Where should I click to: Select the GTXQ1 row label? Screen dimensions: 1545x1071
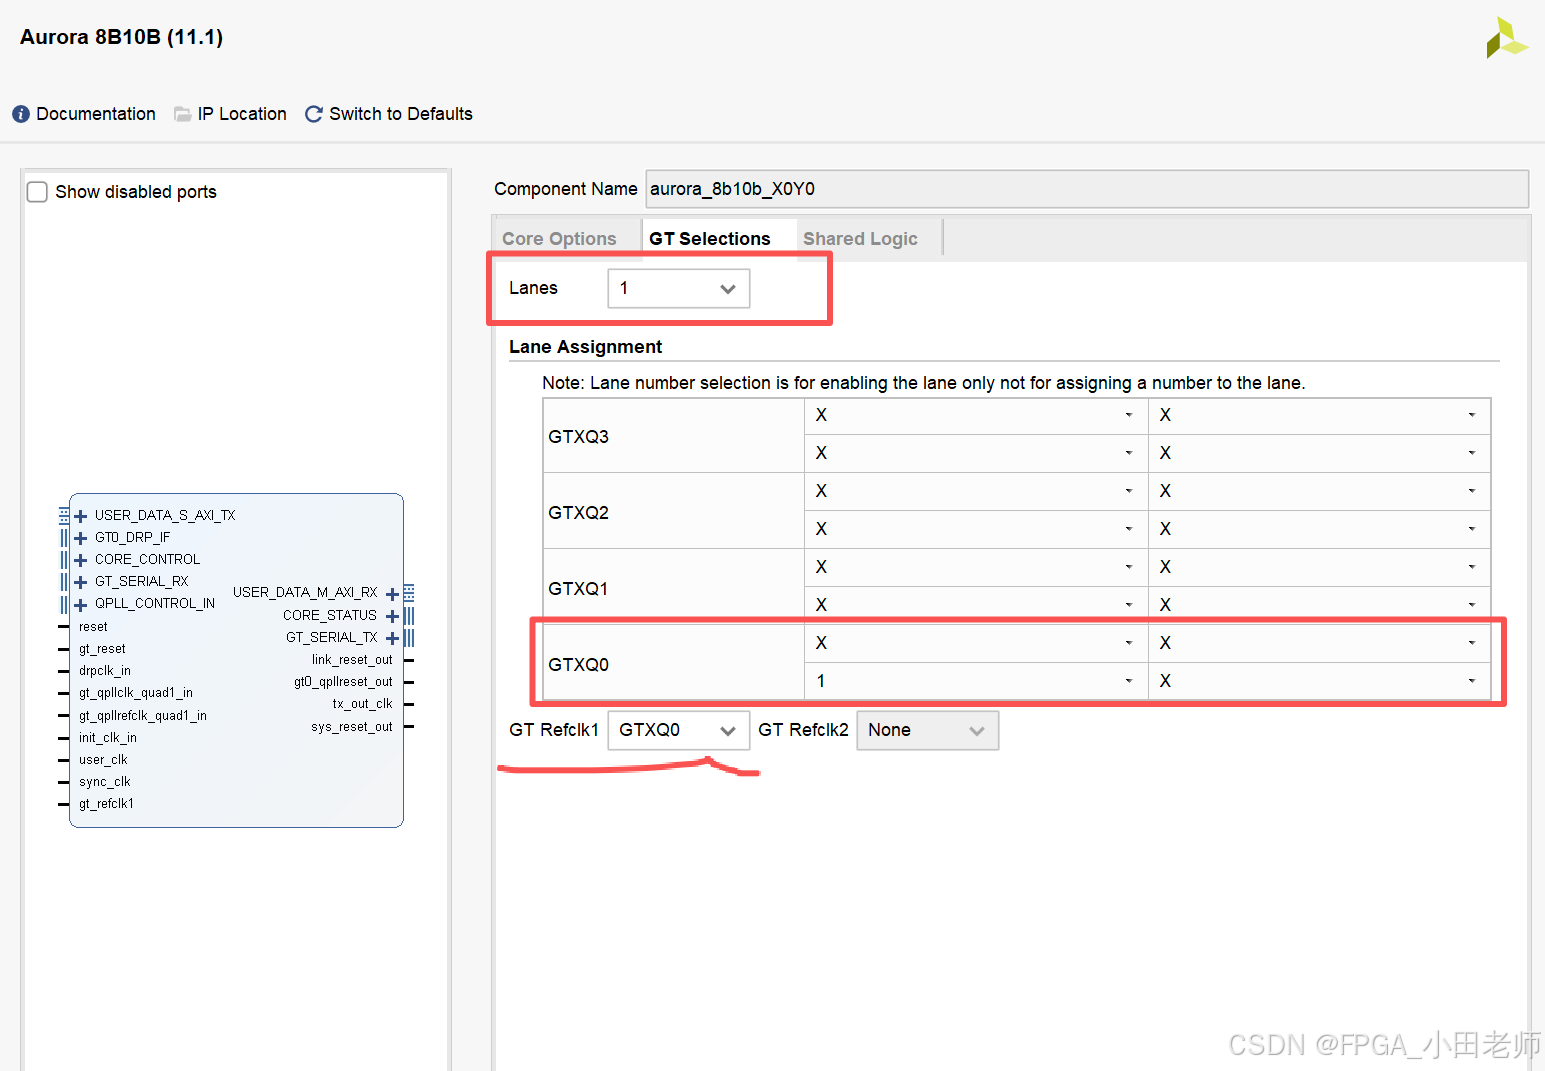(579, 589)
